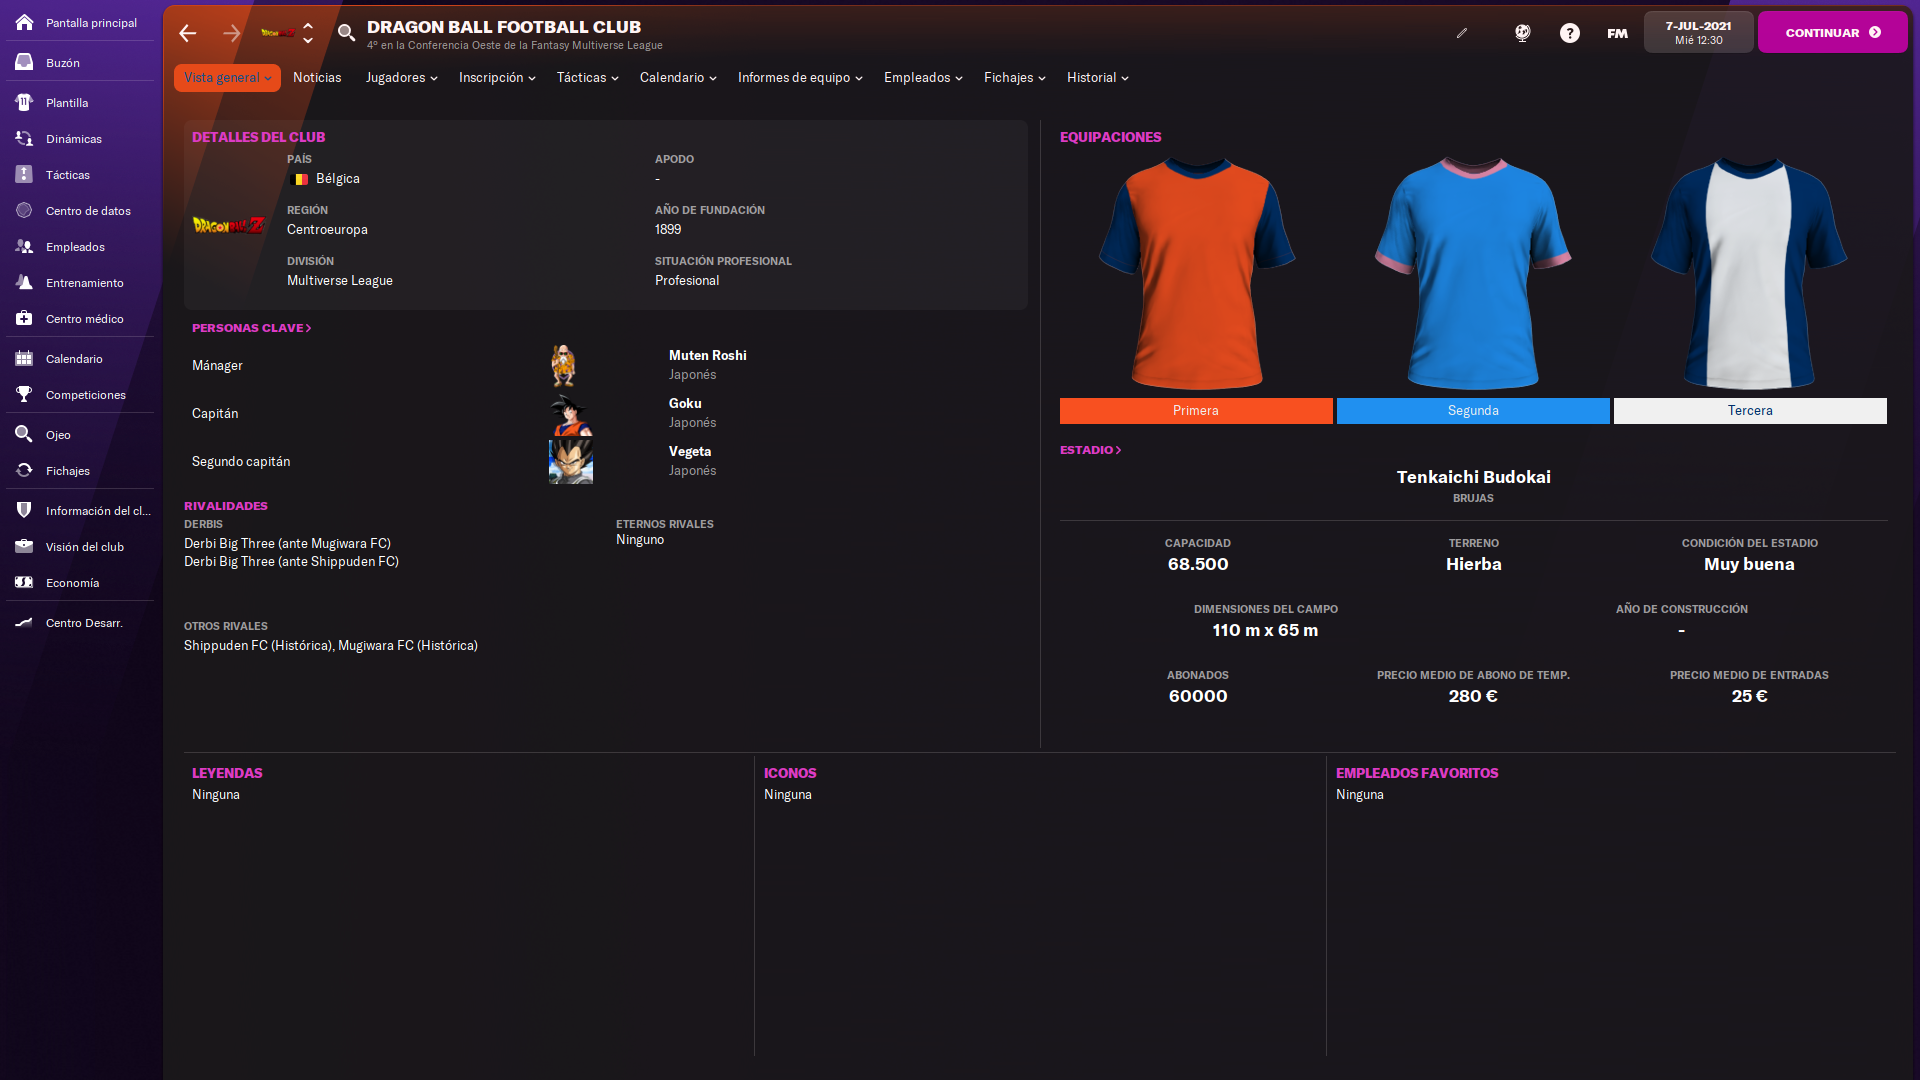Image resolution: width=1920 pixels, height=1080 pixels.
Task: Select the white Tercera kit swatch
Action: 1750,411
